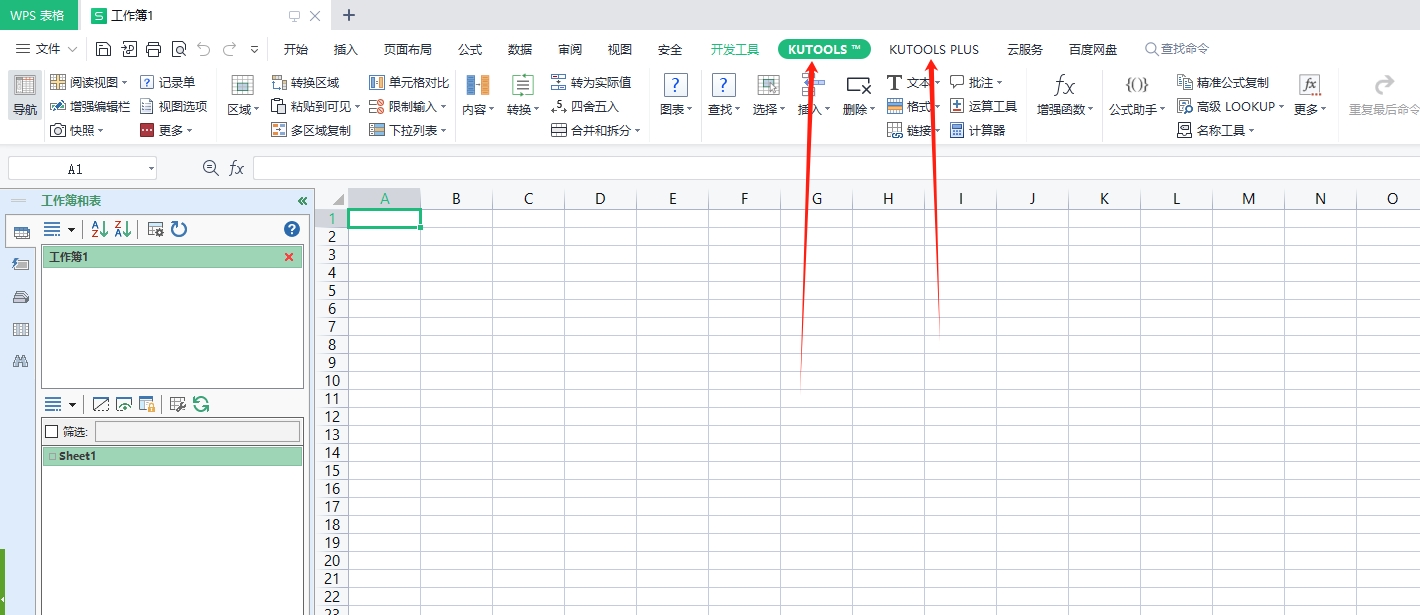Collapse the 工作簿和表 navigation pane
1420x615 pixels.
pos(302,201)
